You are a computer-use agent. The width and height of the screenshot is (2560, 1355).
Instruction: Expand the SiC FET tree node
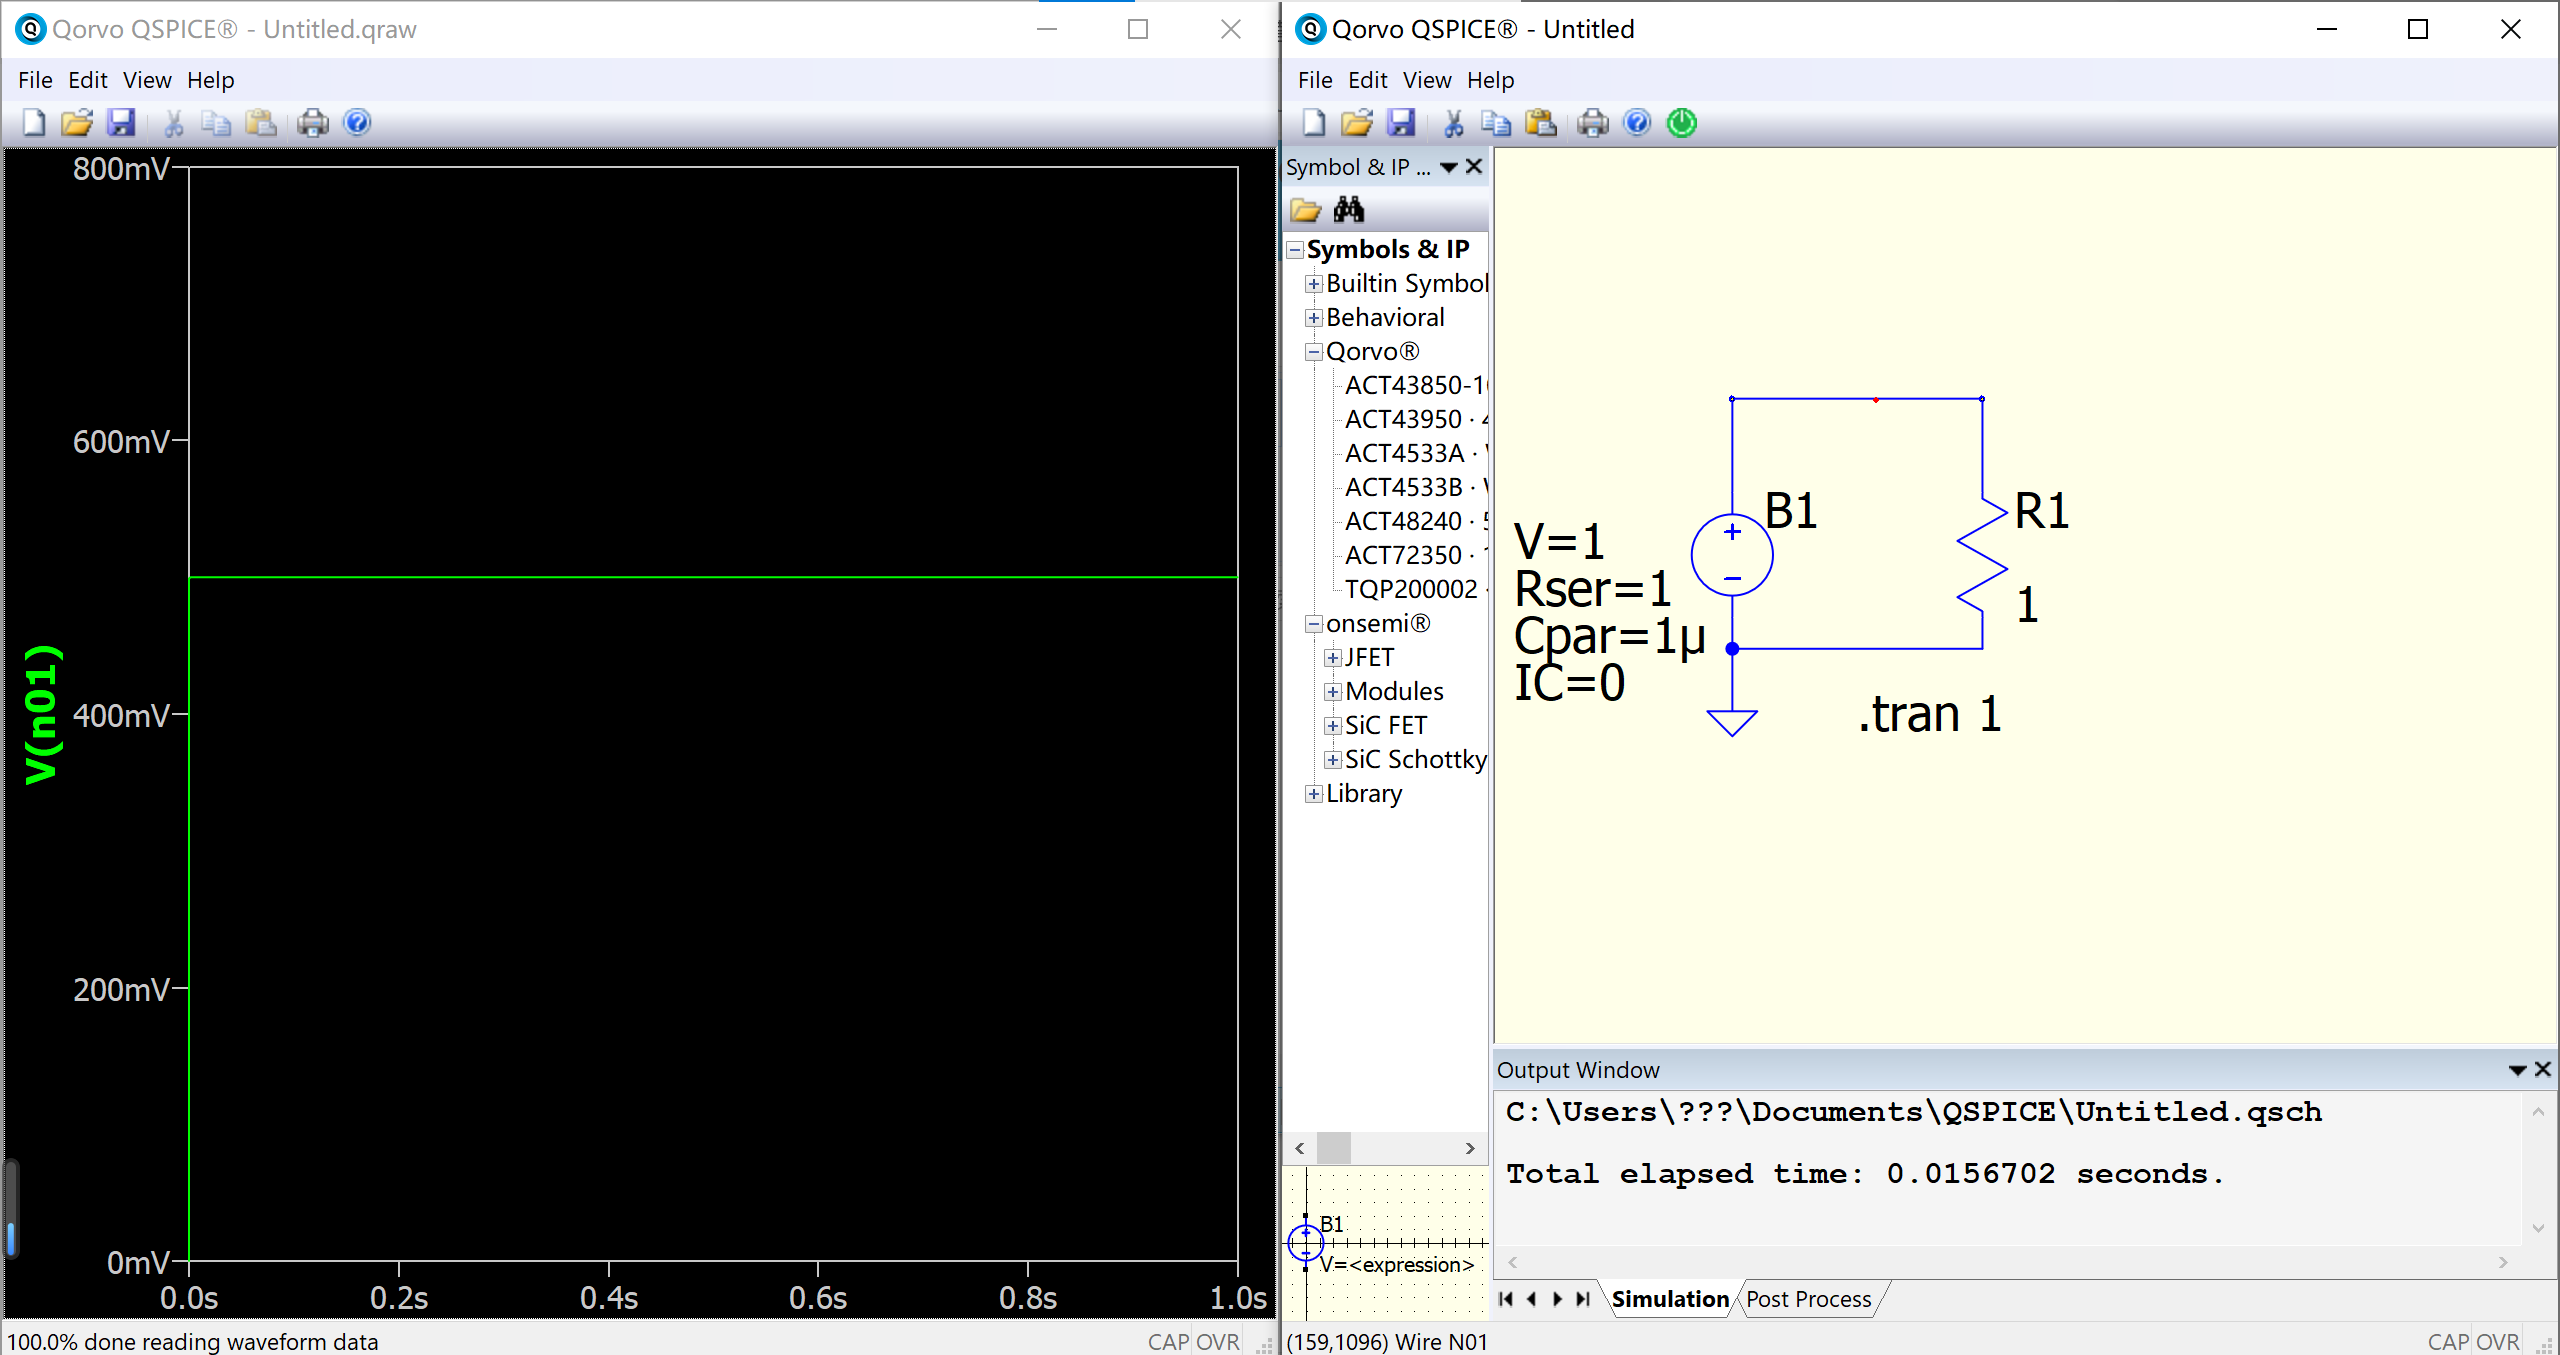point(1332,726)
